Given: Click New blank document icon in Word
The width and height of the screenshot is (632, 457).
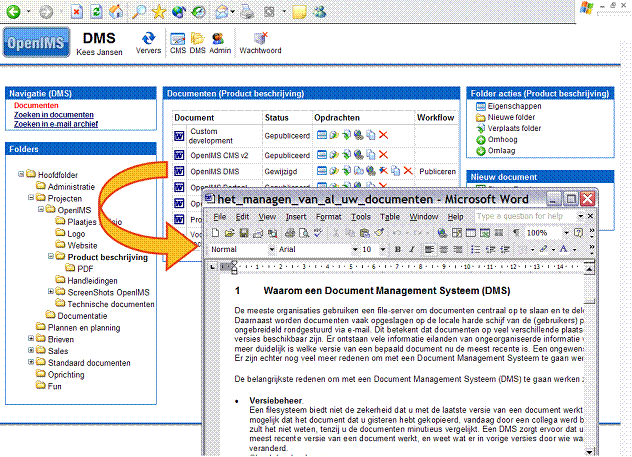Looking at the screenshot, I should 216,233.
